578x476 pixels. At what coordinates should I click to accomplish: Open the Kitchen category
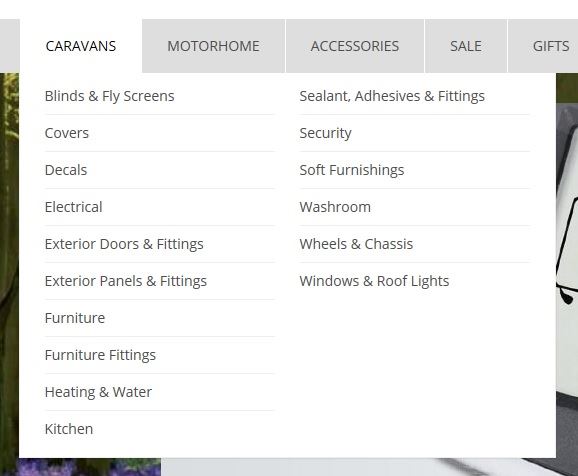[69, 429]
